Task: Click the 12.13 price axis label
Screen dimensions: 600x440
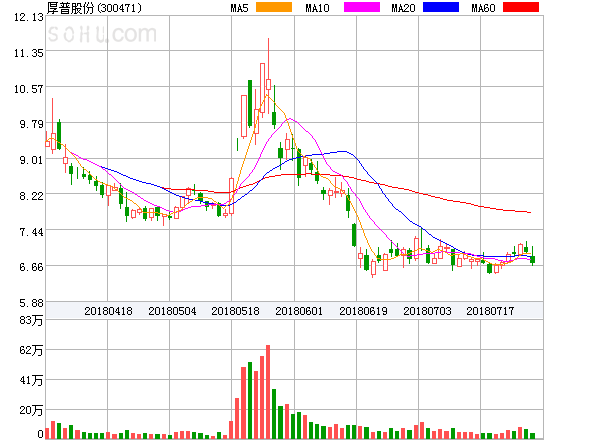Action: click(x=29, y=17)
